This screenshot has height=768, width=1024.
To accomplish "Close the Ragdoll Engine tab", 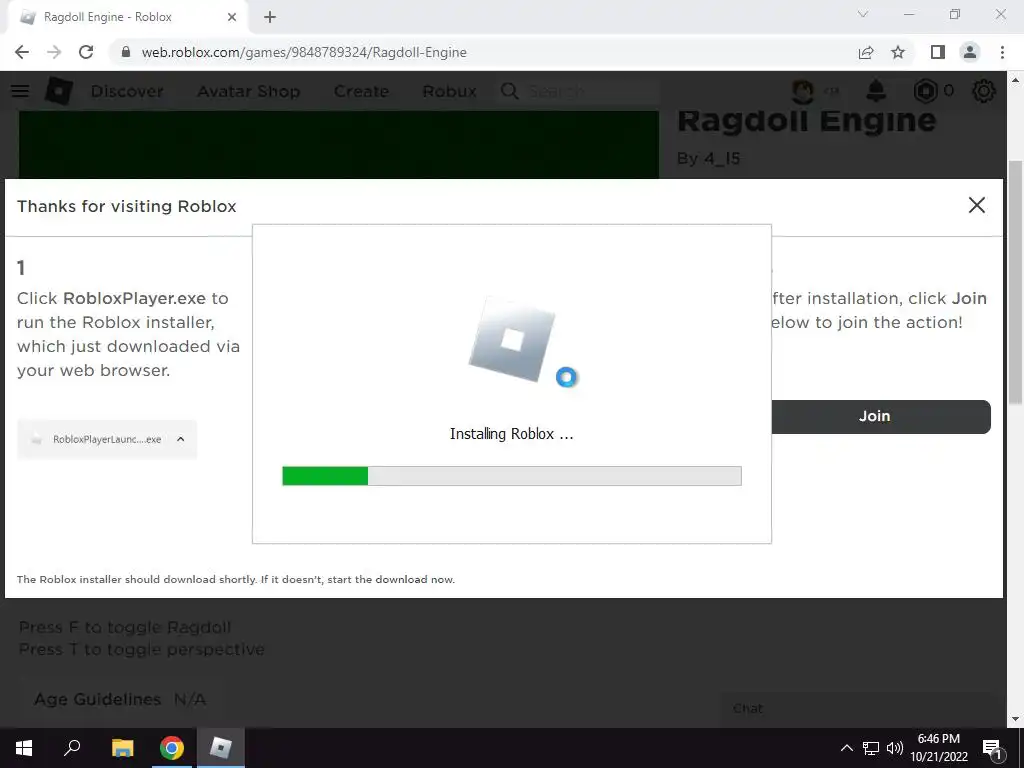I will coord(232,18).
